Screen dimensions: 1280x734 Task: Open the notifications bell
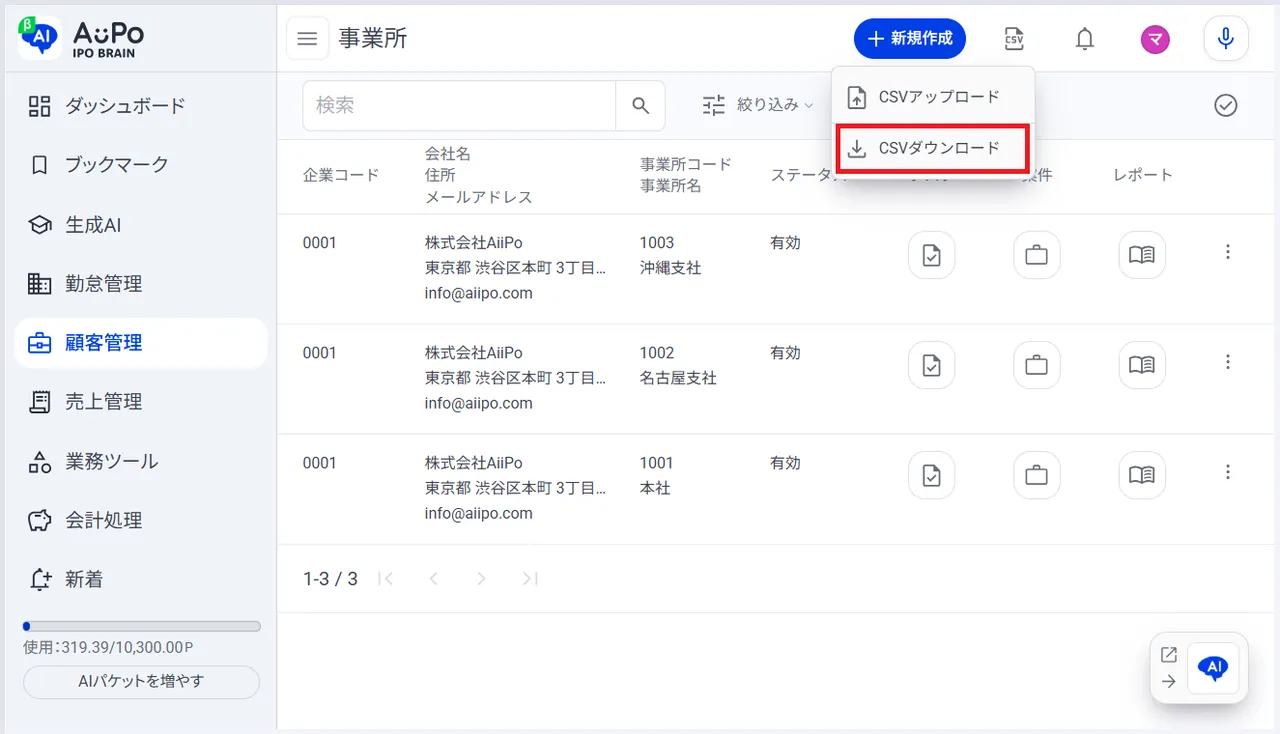coord(1085,39)
